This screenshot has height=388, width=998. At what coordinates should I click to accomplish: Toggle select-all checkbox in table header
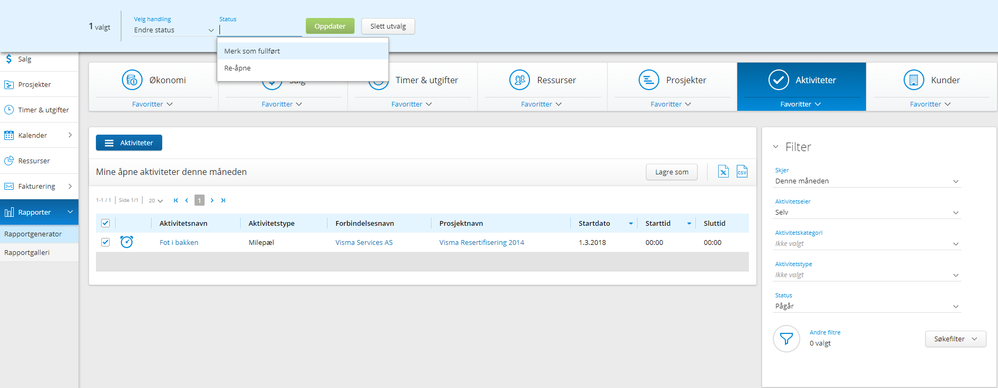tap(106, 223)
